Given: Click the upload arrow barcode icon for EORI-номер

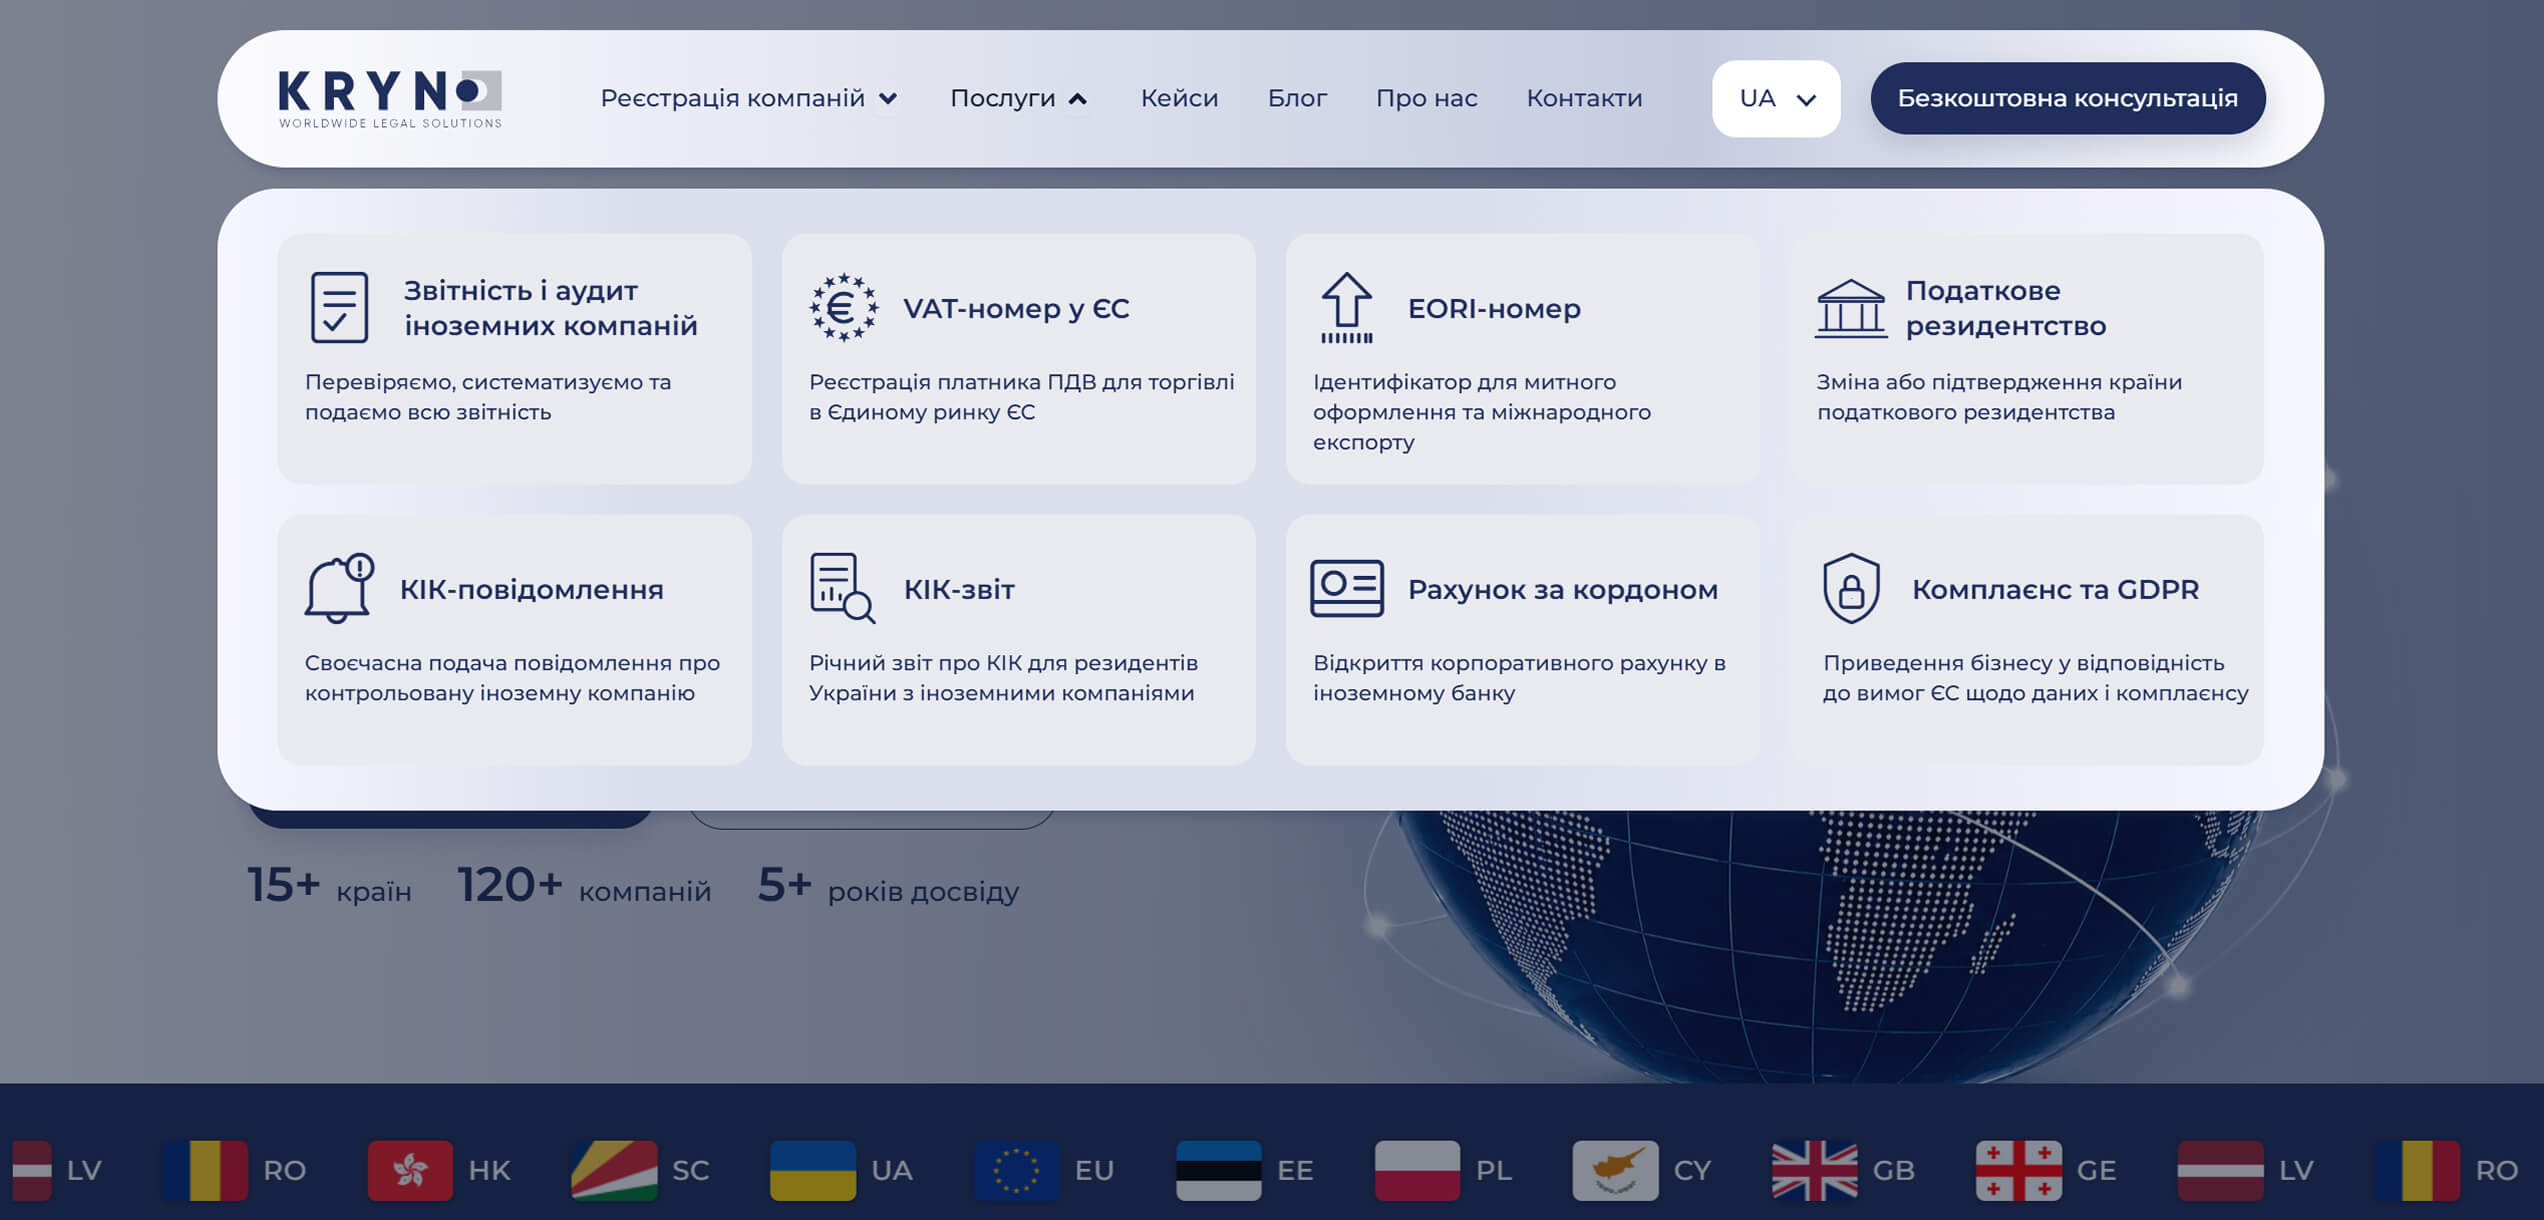Looking at the screenshot, I should click(1346, 308).
